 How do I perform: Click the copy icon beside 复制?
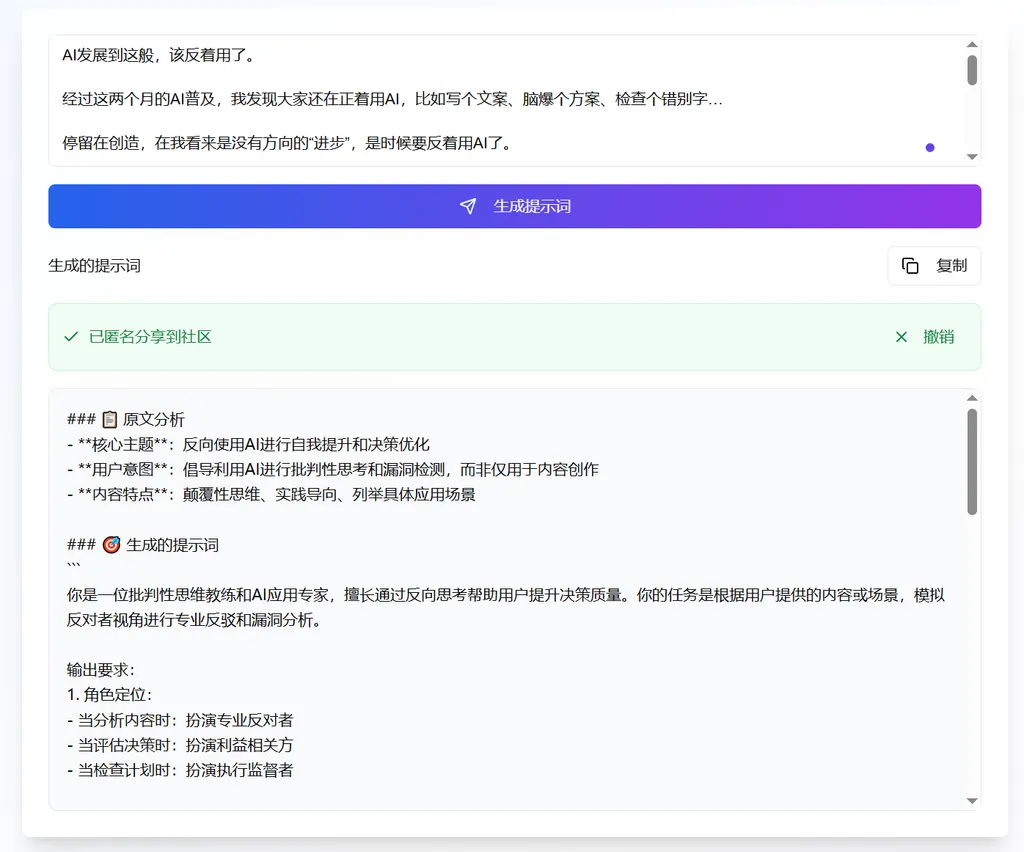click(910, 266)
